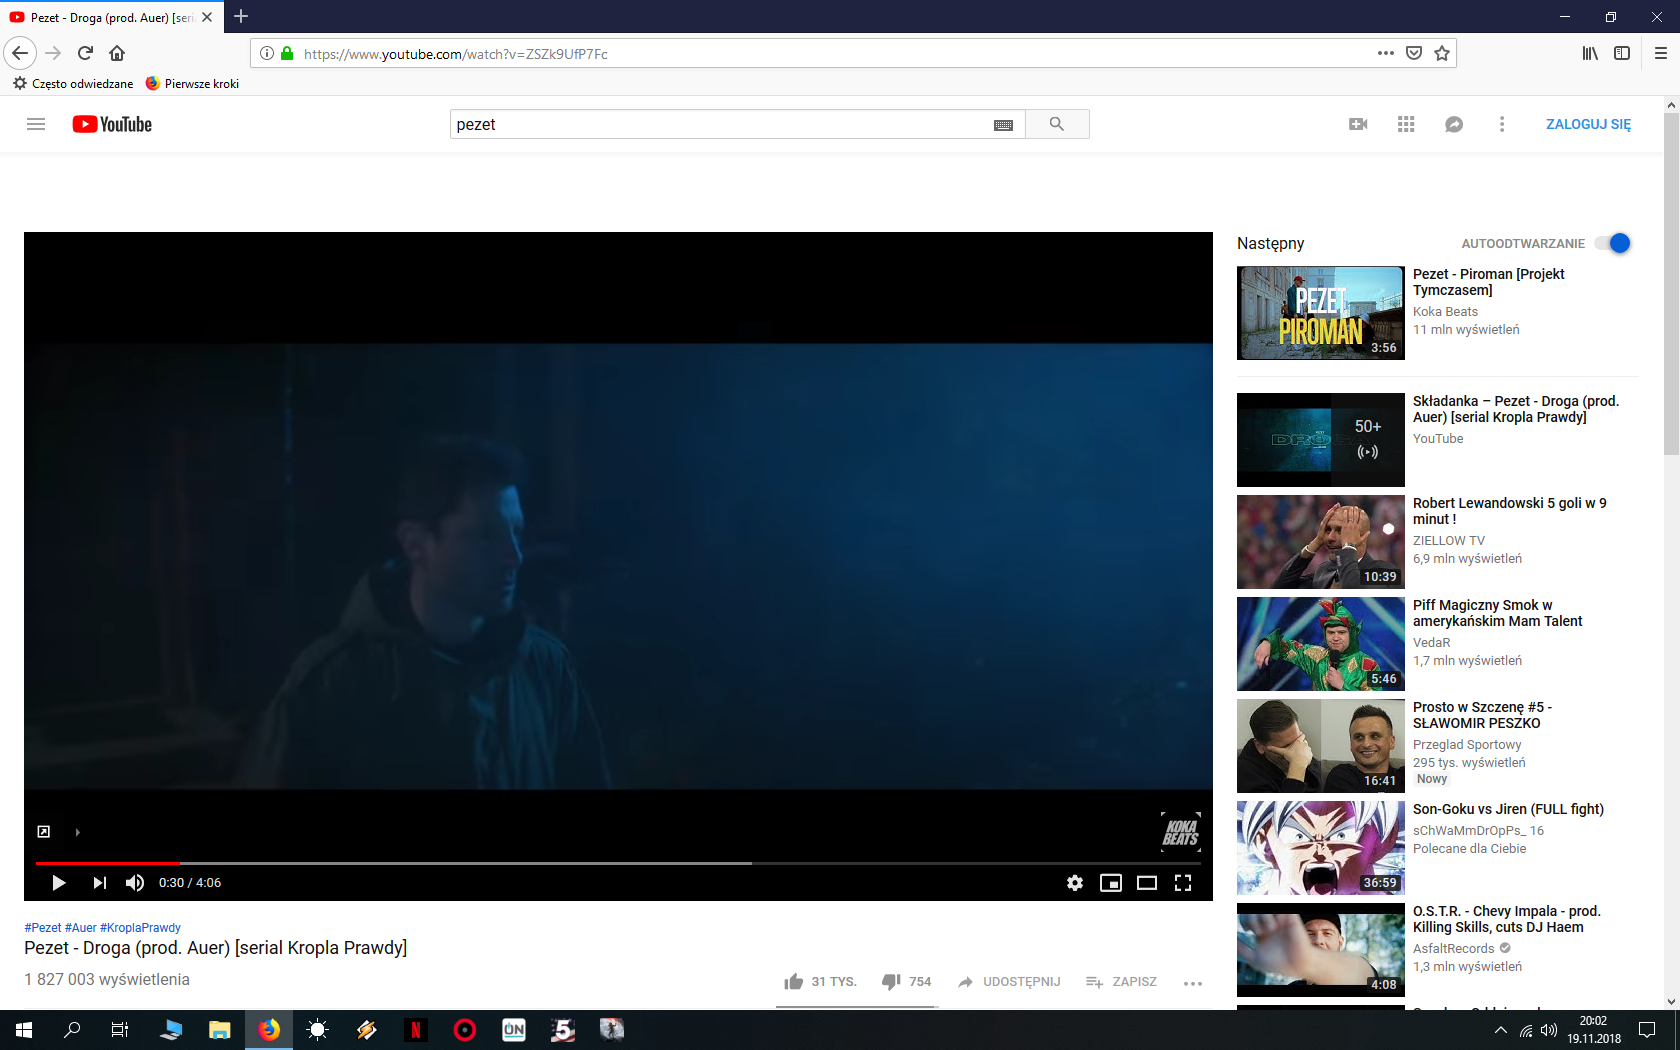Screen dimensions: 1680x1050
Task: Click the Koka Beats channel watermark
Action: (x=1180, y=832)
